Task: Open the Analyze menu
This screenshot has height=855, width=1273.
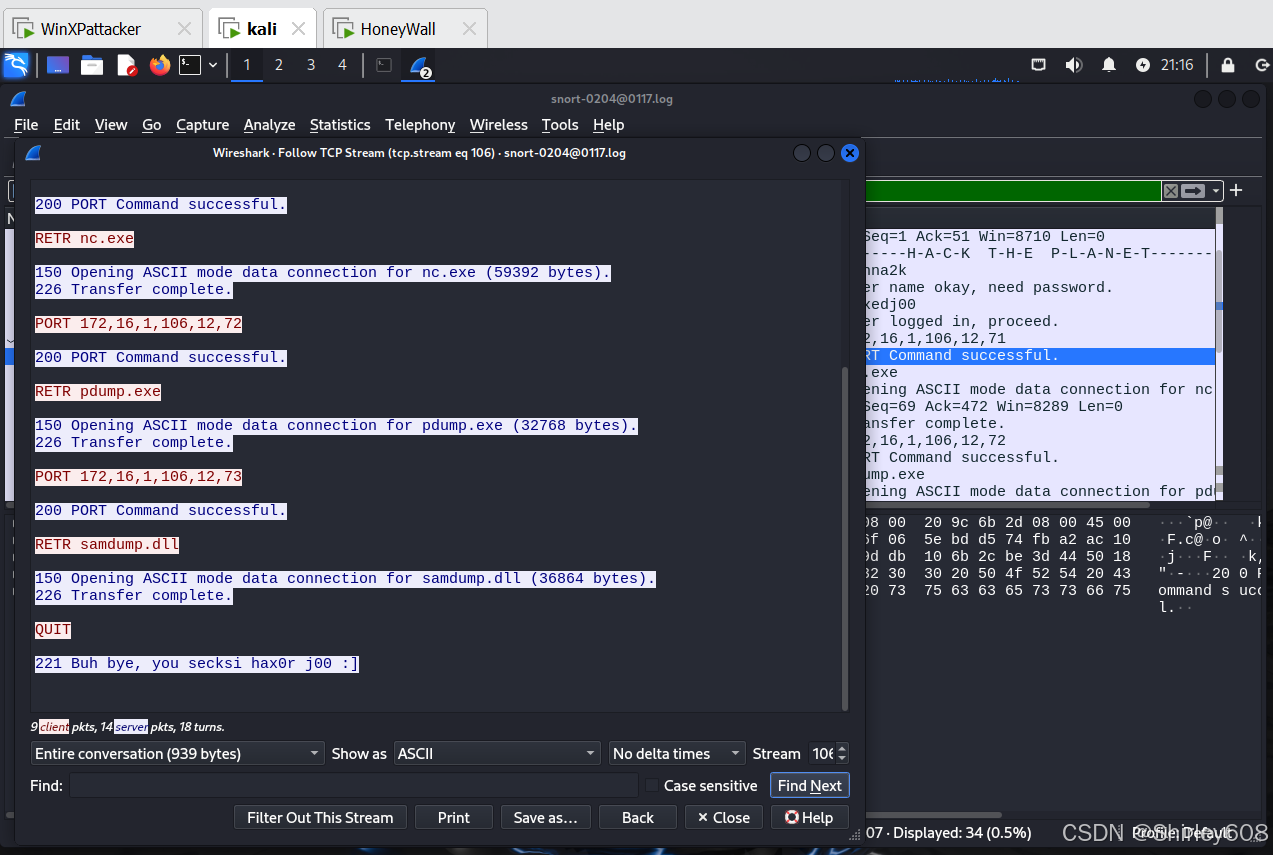Action: pos(270,125)
